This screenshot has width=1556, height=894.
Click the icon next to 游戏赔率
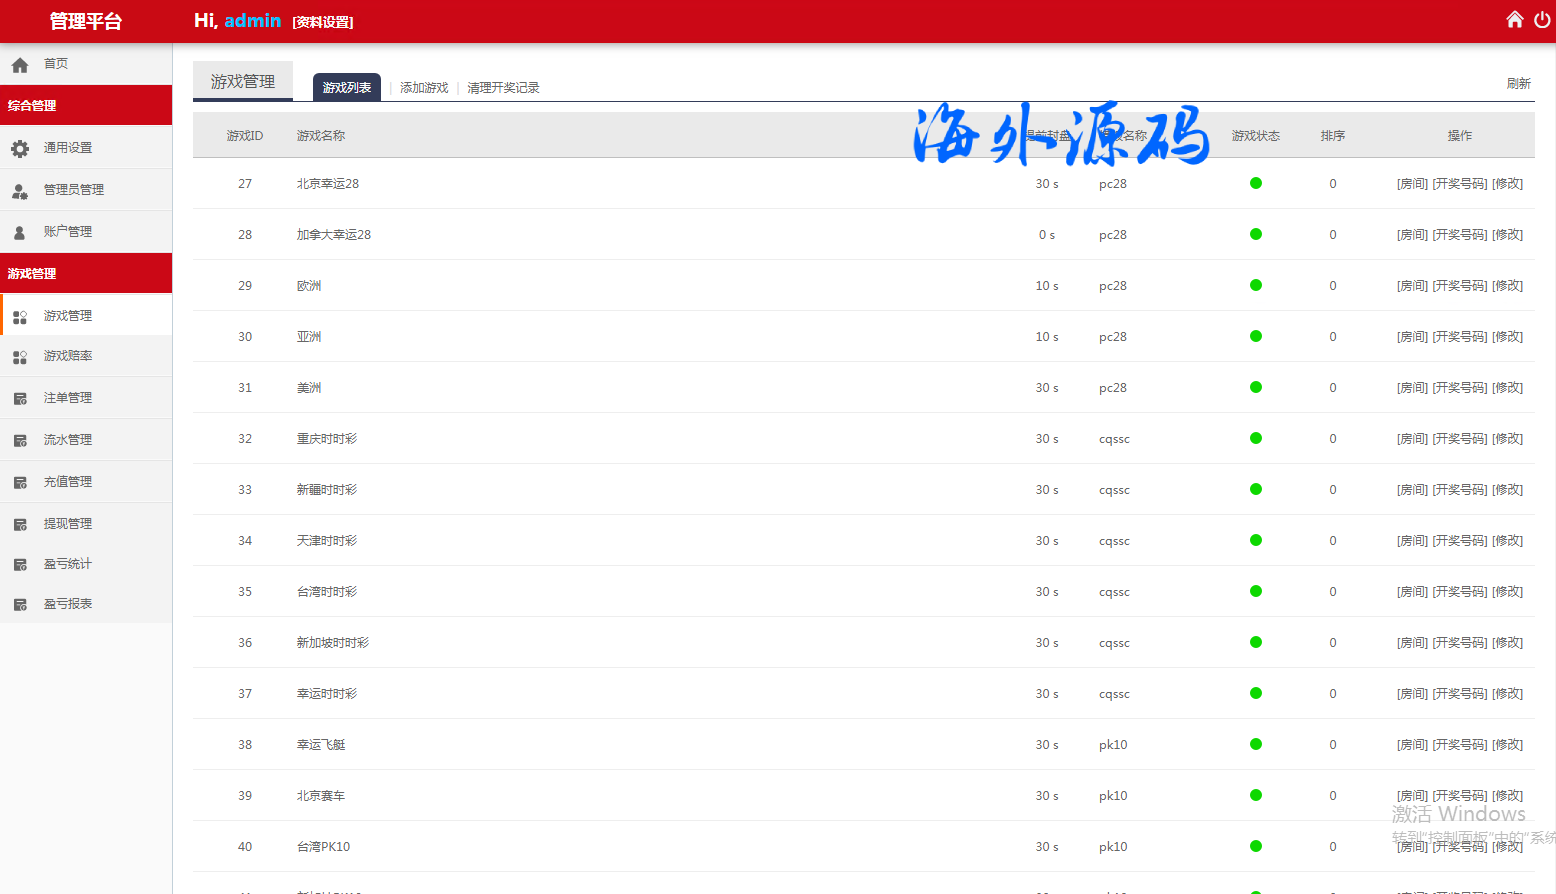(x=20, y=357)
